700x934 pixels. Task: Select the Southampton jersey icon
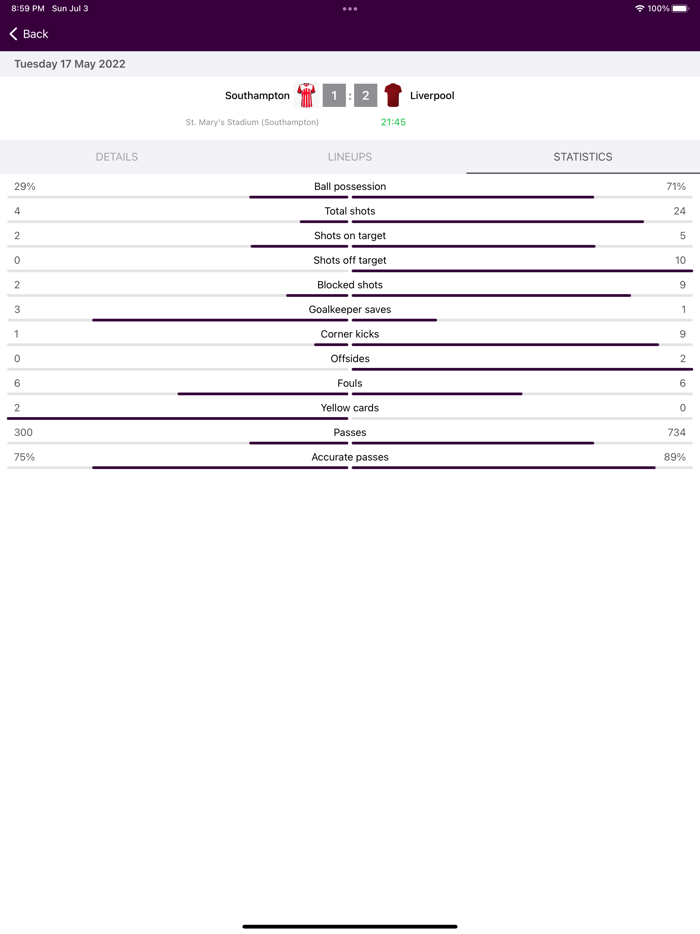point(306,95)
